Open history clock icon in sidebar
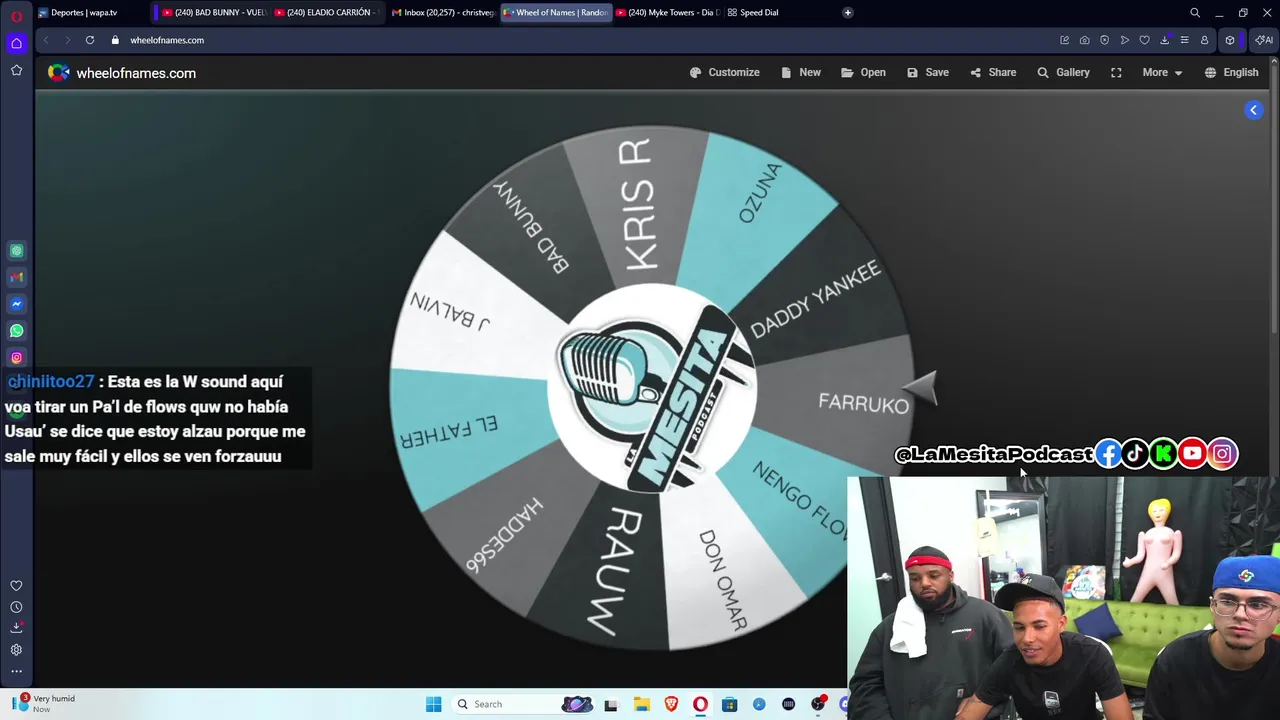 tap(16, 607)
